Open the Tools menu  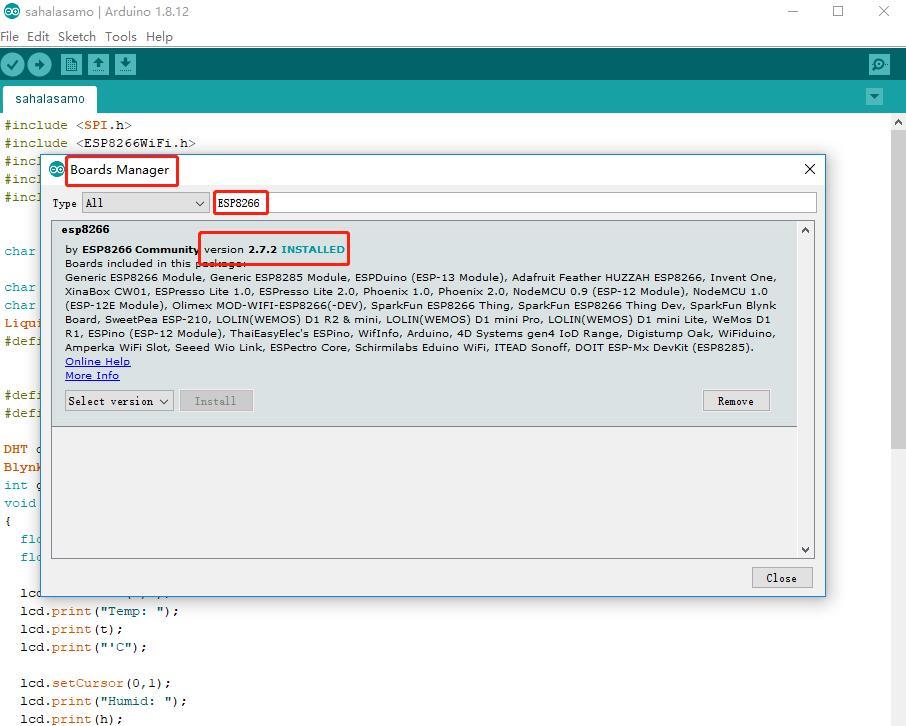121,36
